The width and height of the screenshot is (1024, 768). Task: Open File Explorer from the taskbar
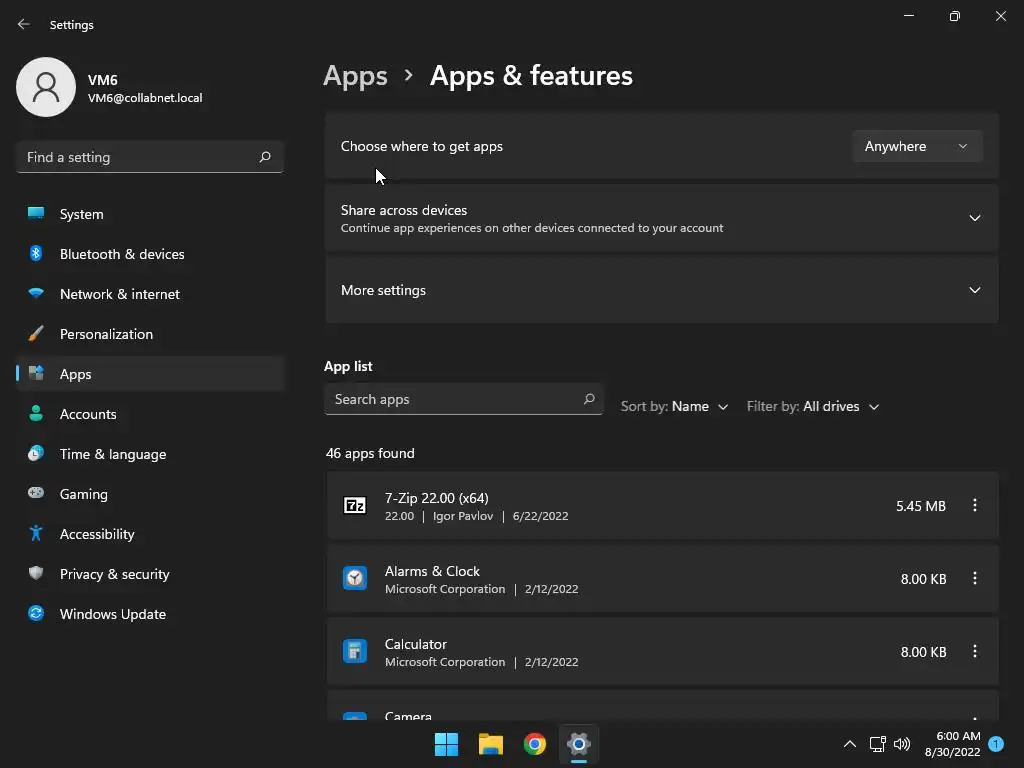point(490,744)
